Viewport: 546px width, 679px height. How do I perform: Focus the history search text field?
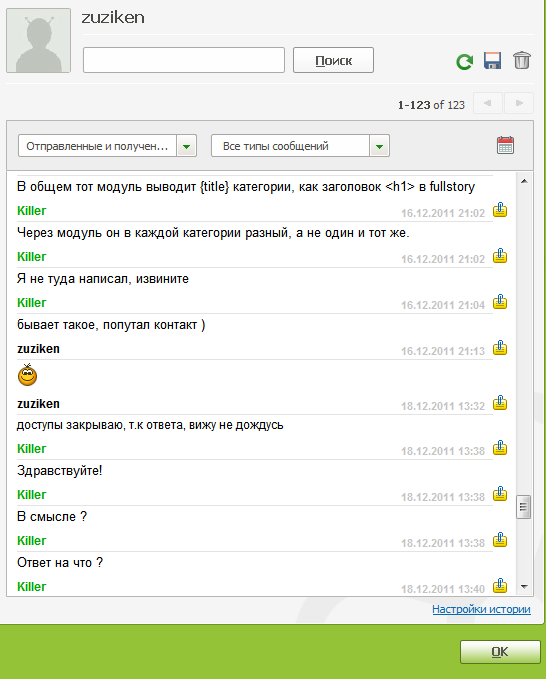[x=184, y=60]
